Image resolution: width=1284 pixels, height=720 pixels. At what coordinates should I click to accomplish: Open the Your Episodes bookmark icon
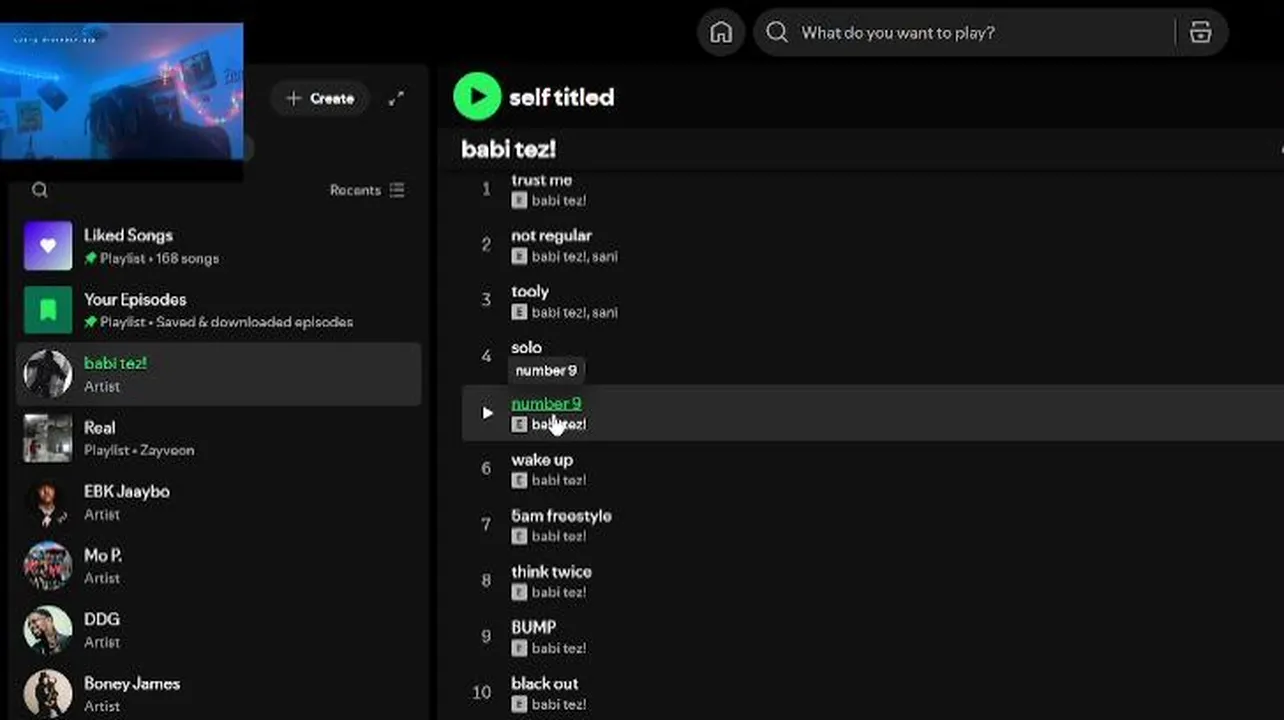48,310
